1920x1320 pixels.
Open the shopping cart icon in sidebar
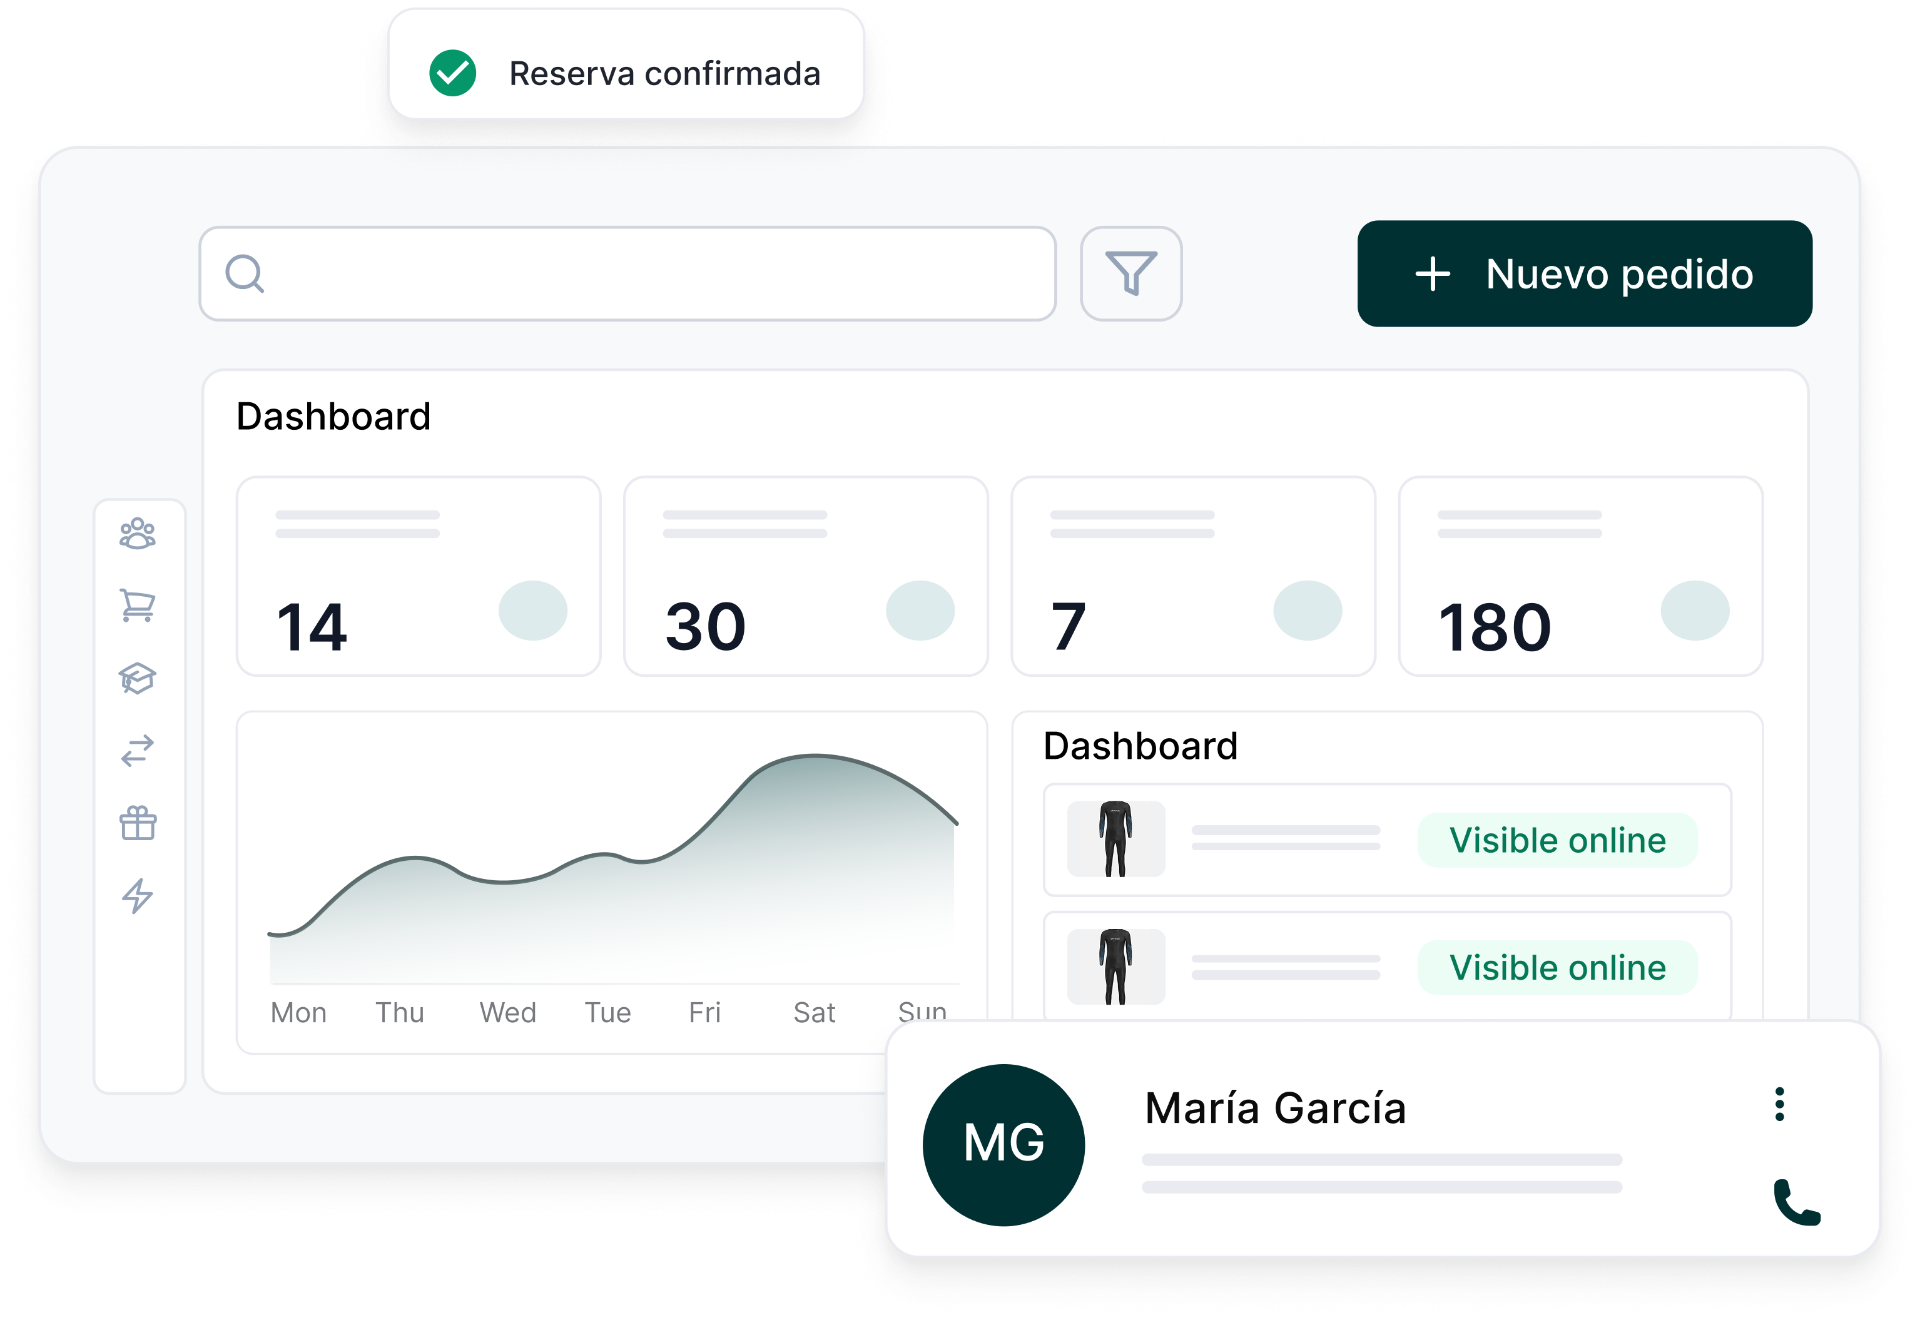click(x=138, y=606)
